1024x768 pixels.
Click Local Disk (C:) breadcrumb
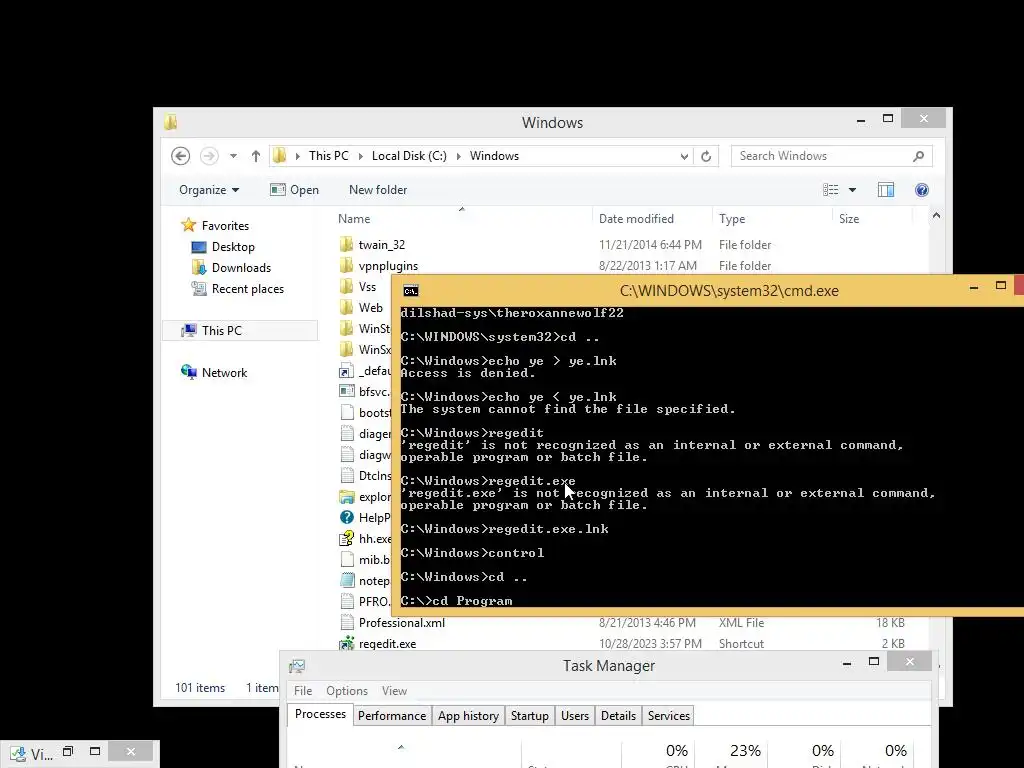pyautogui.click(x=409, y=156)
